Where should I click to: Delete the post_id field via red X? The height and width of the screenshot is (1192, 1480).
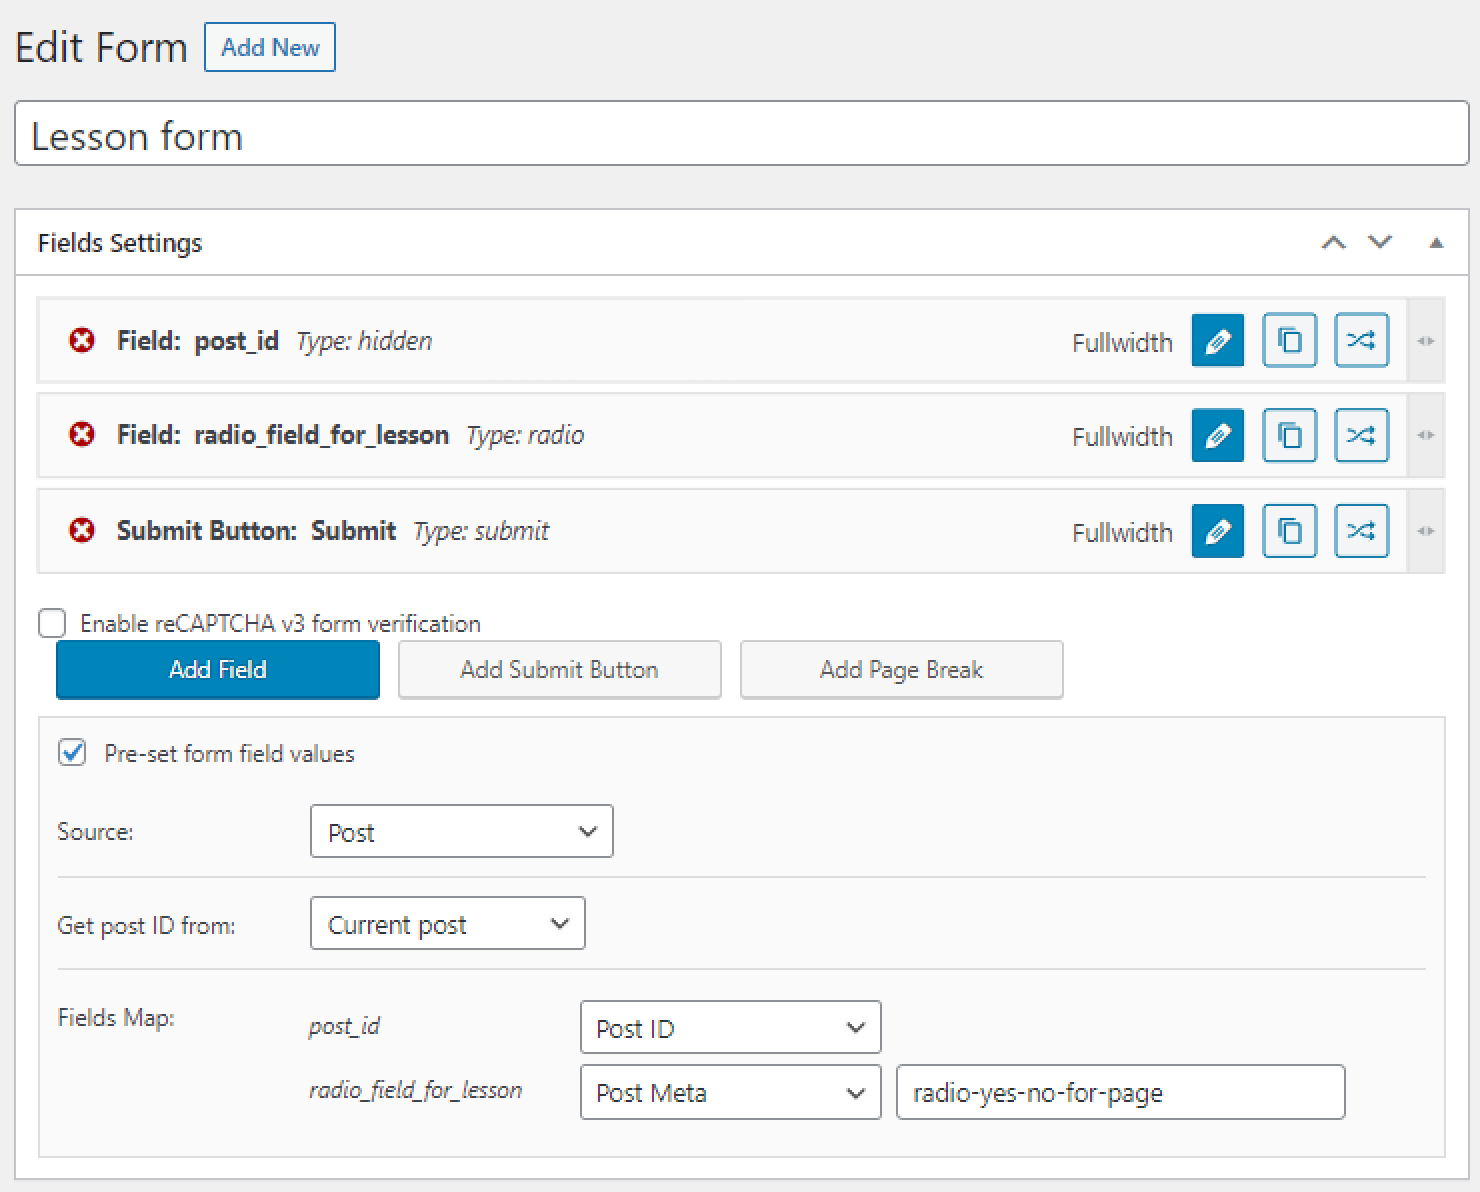[82, 341]
